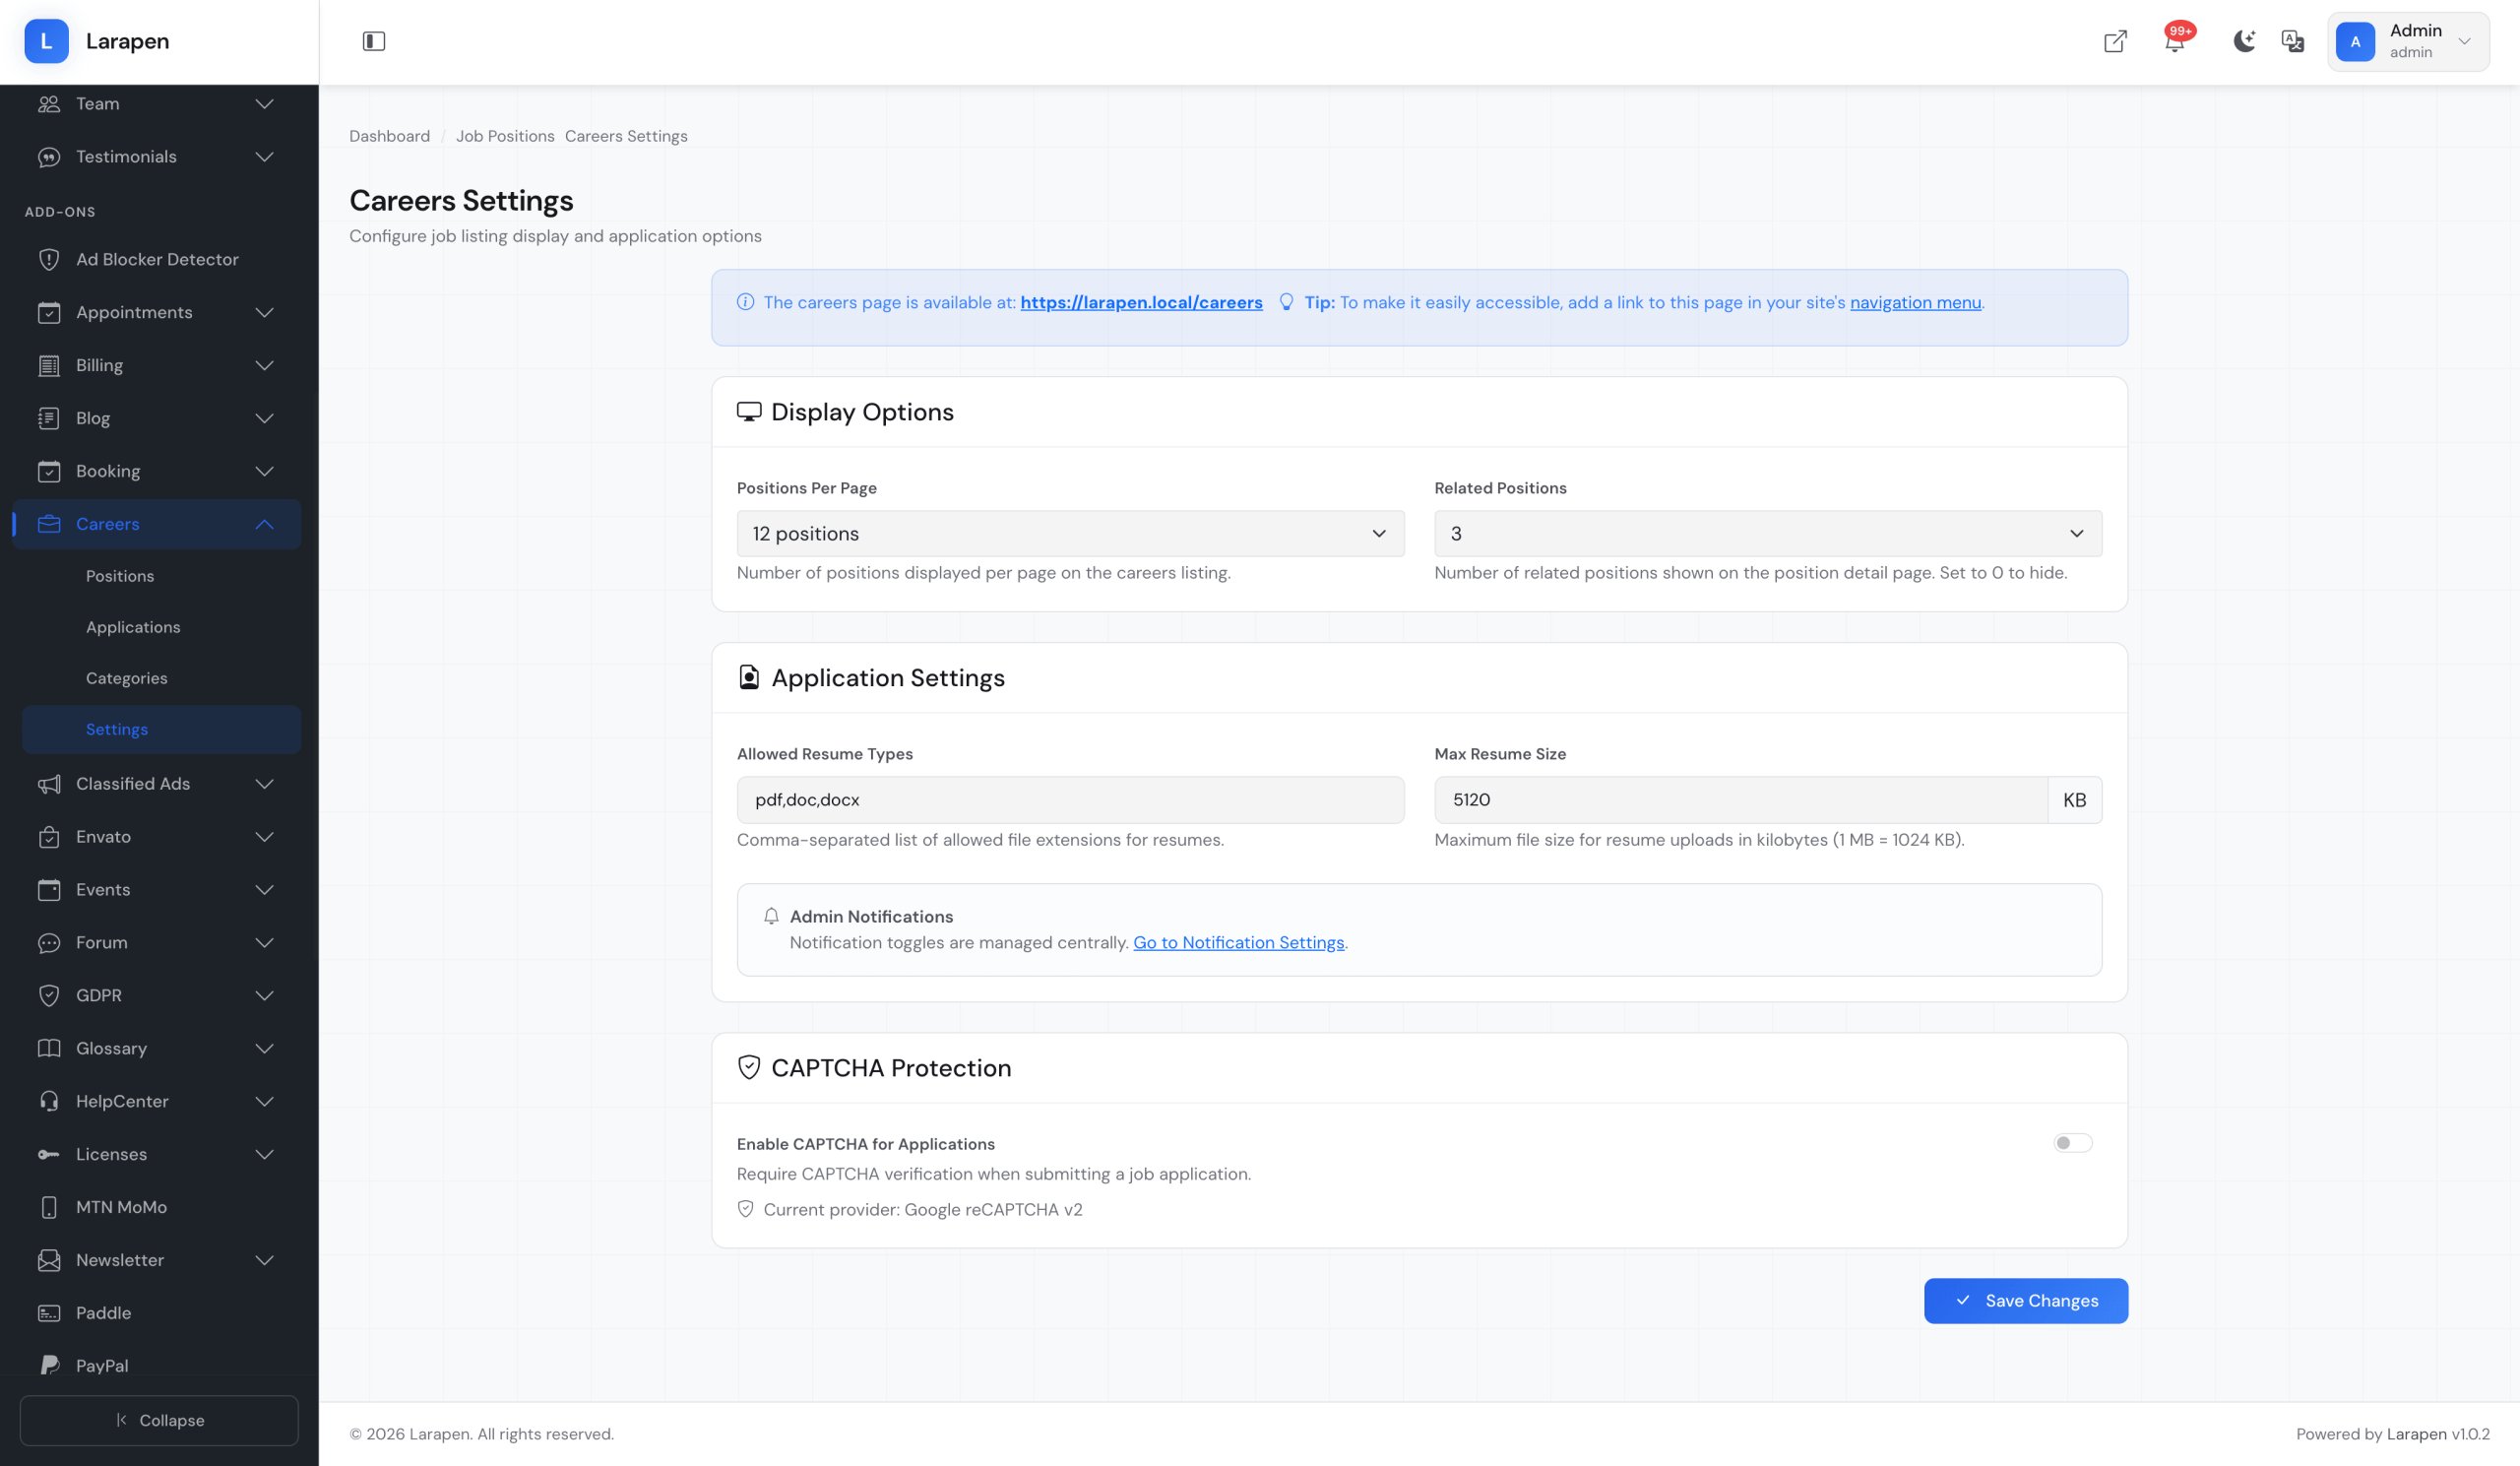Go to Applications submenu item
Viewport: 2520px width, 1466px height.
(133, 627)
